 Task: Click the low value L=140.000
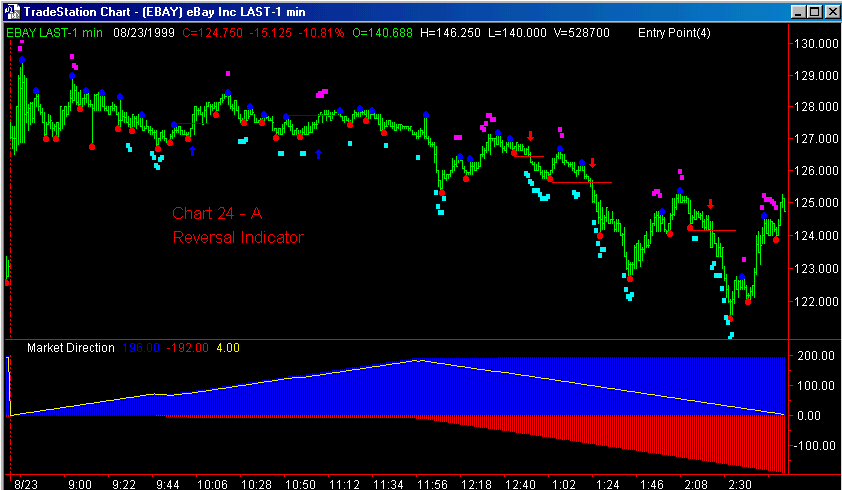[x=517, y=33]
